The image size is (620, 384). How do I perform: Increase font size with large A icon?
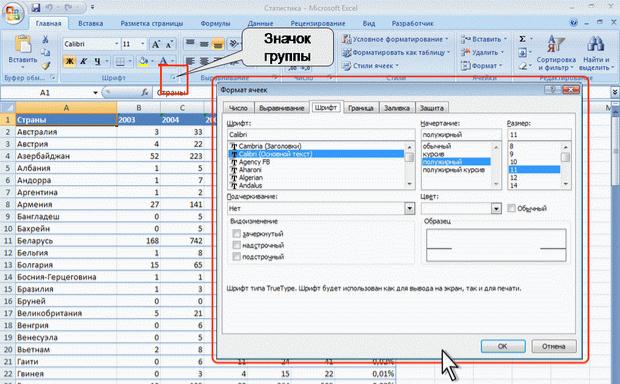pos(156,44)
